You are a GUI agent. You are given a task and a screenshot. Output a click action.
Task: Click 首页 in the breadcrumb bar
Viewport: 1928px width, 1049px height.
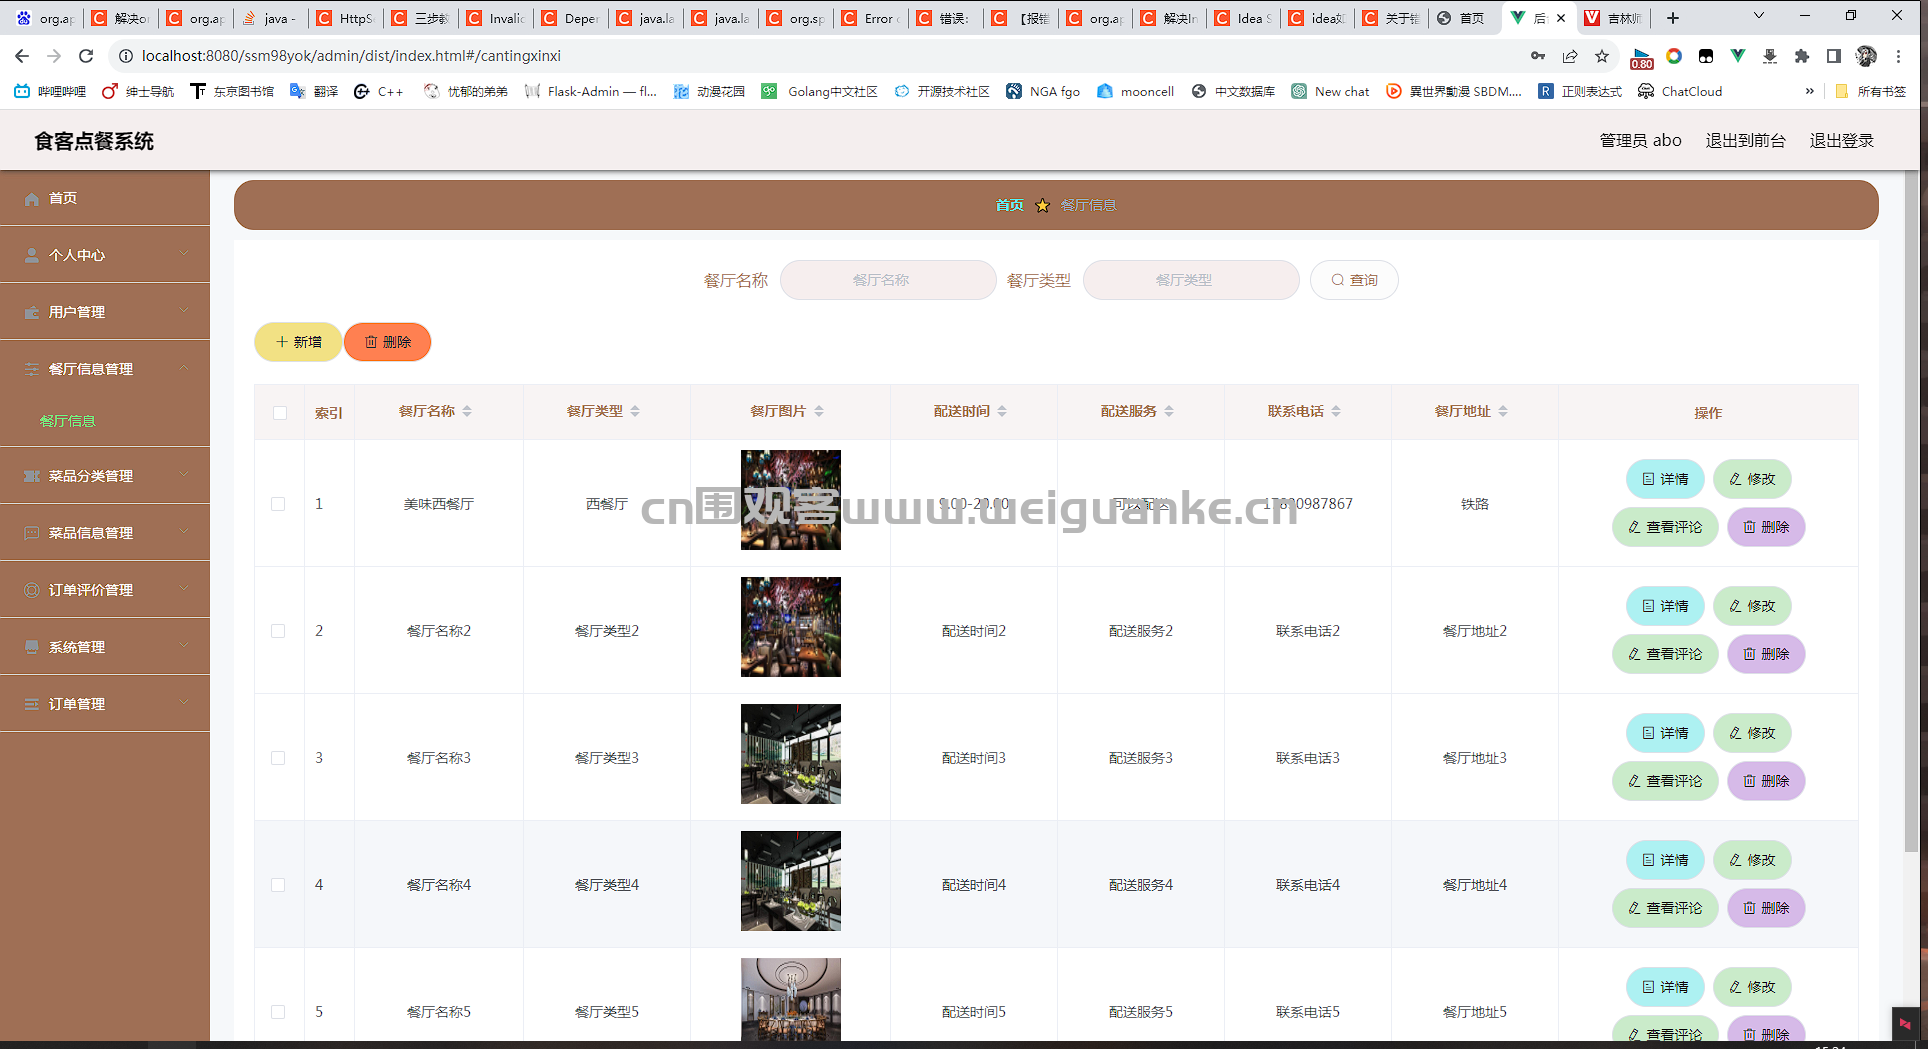(1009, 205)
